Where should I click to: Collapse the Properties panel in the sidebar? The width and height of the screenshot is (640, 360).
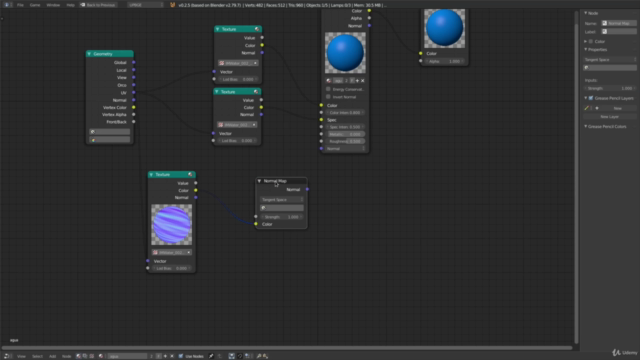(x=586, y=49)
